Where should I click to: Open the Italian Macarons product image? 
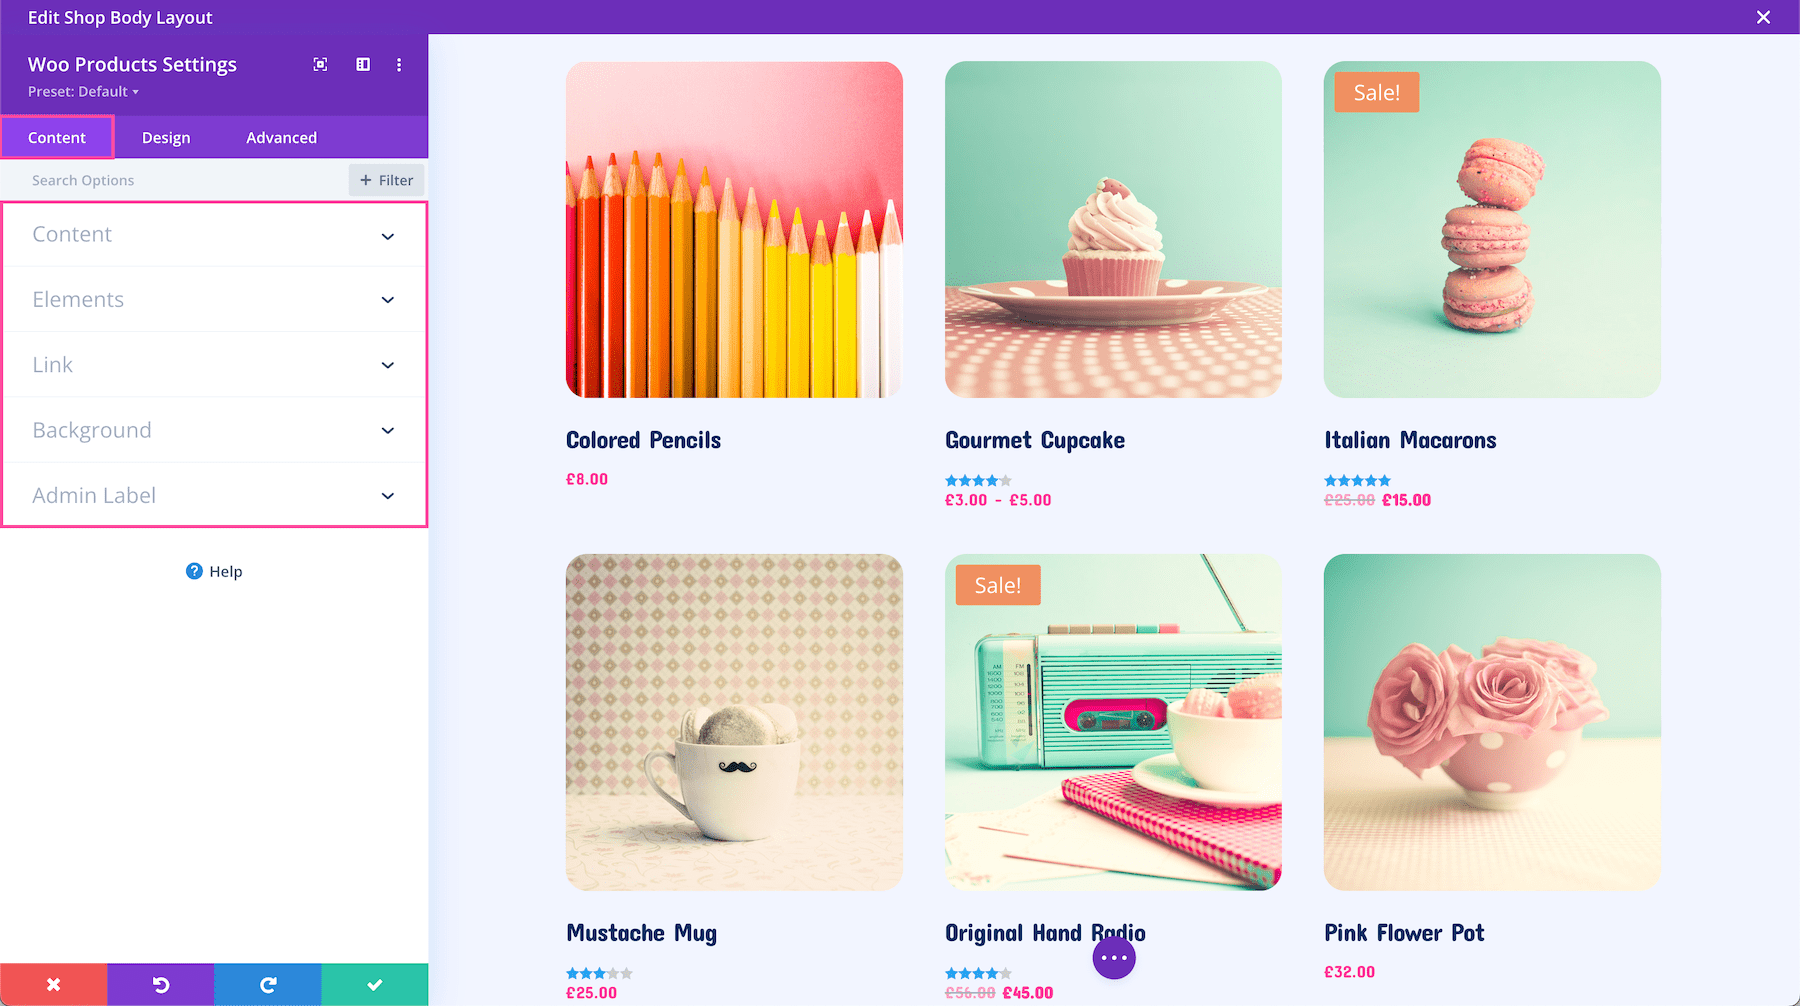[x=1492, y=229]
